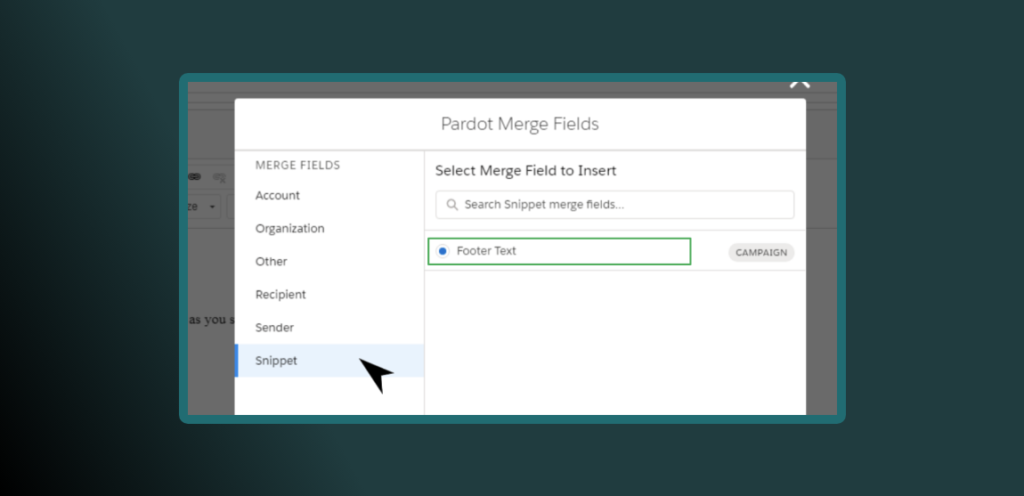The height and width of the screenshot is (496, 1024).
Task: Click the email body text behind the dialog
Action: [x=210, y=320]
